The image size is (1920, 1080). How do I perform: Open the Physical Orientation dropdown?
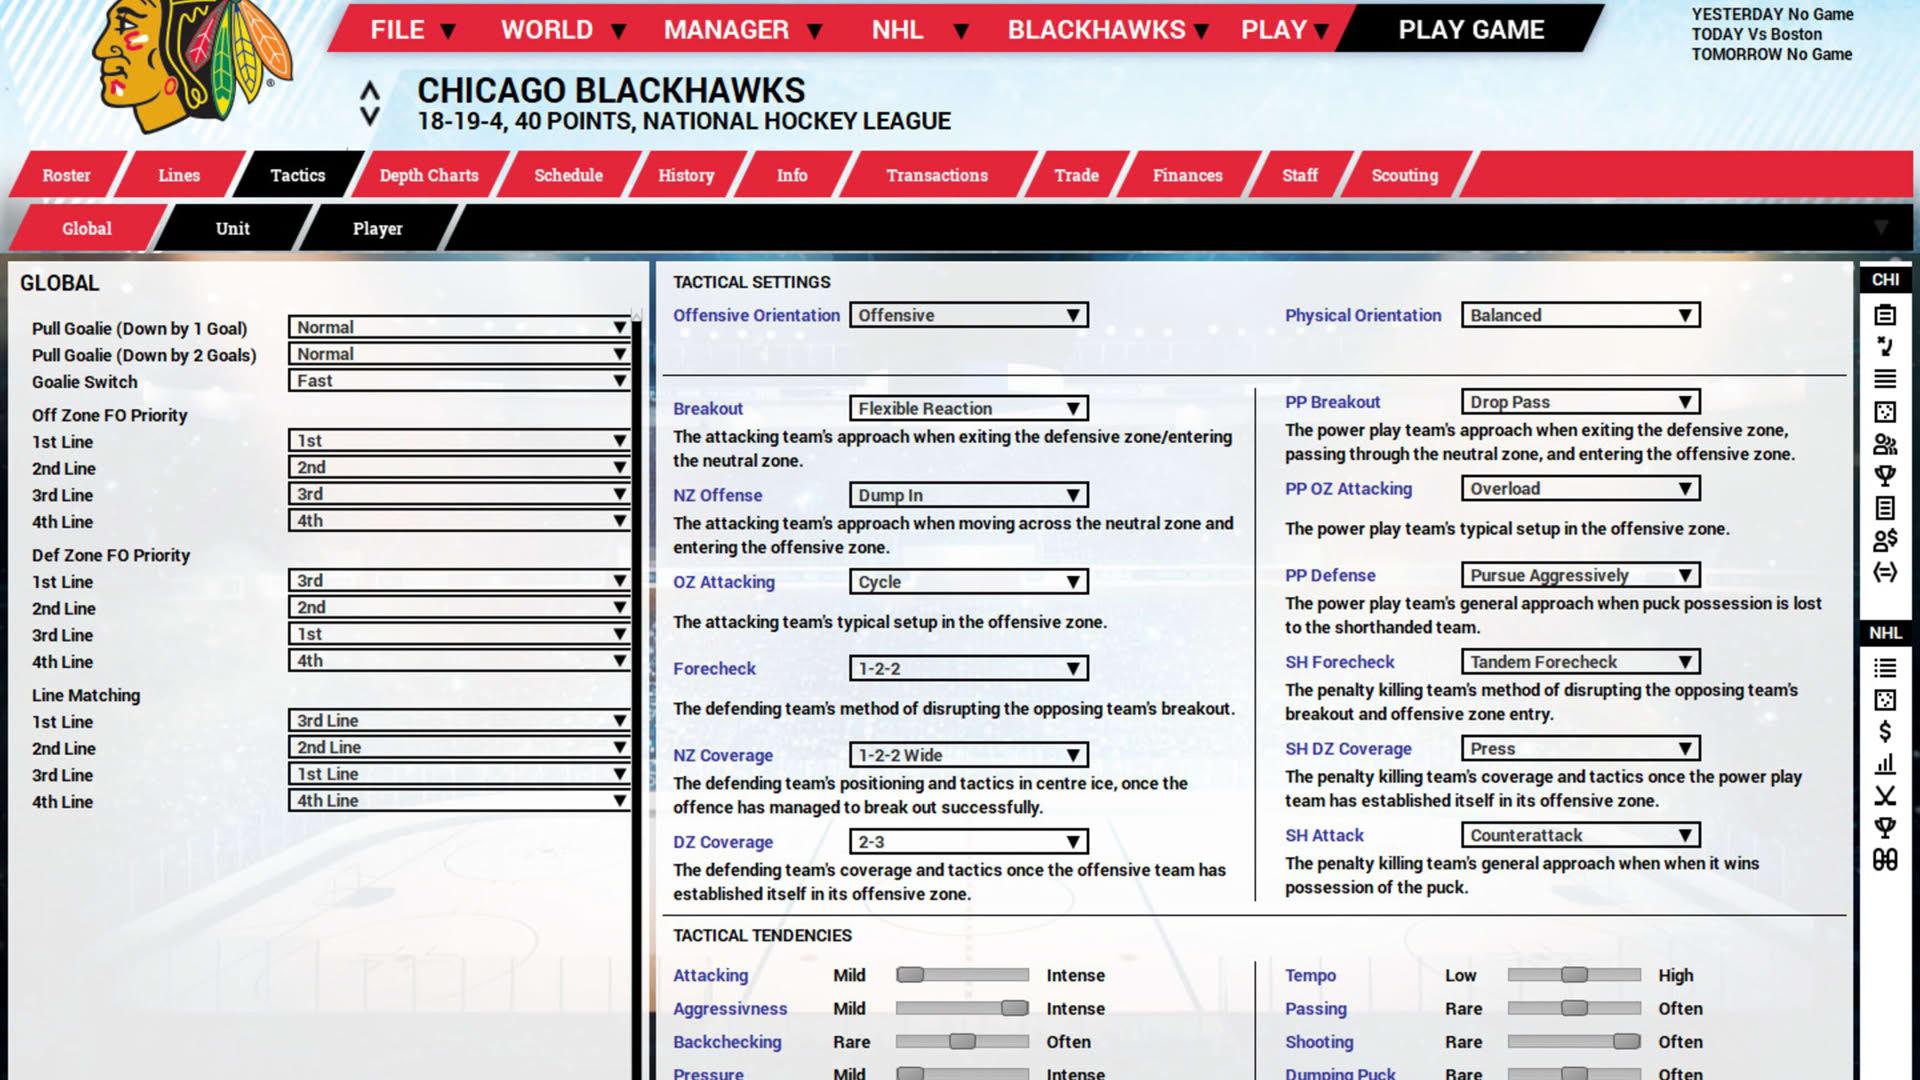(1580, 315)
